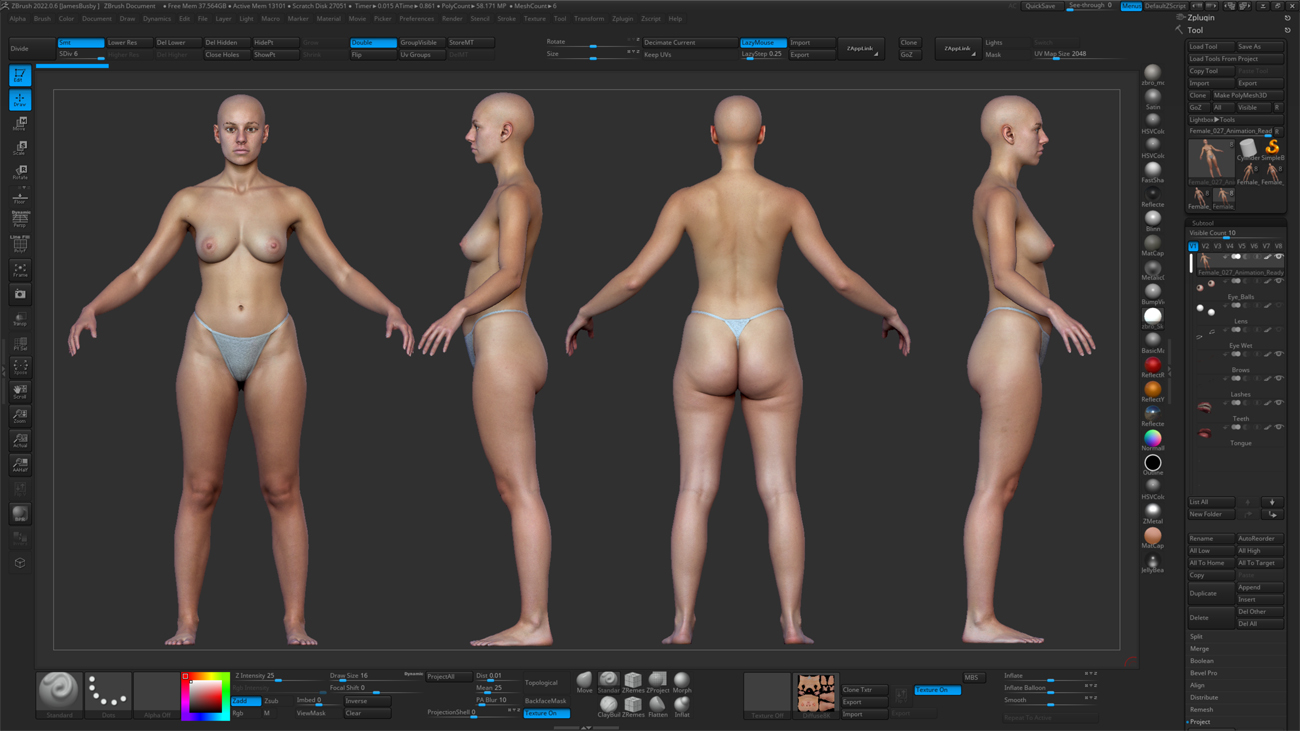Open the Alpha Off selector

[157, 694]
